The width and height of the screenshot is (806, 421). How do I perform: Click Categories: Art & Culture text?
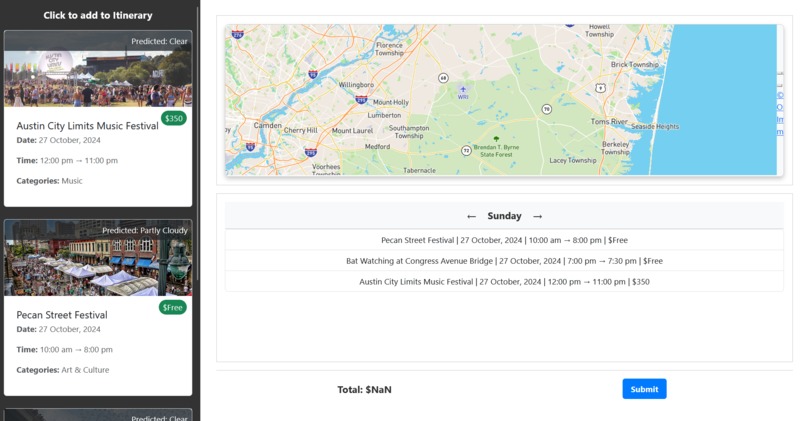[63, 370]
